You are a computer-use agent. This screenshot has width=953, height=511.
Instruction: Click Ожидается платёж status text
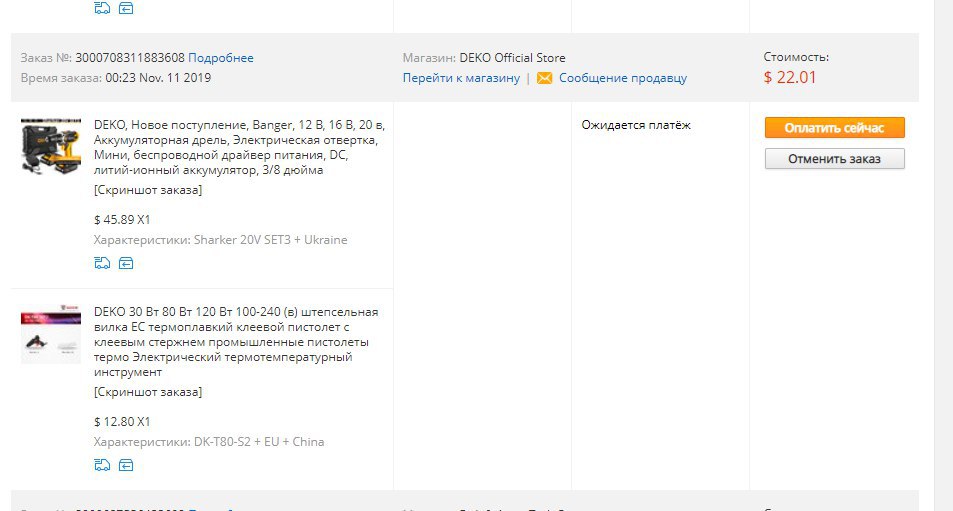pos(636,125)
